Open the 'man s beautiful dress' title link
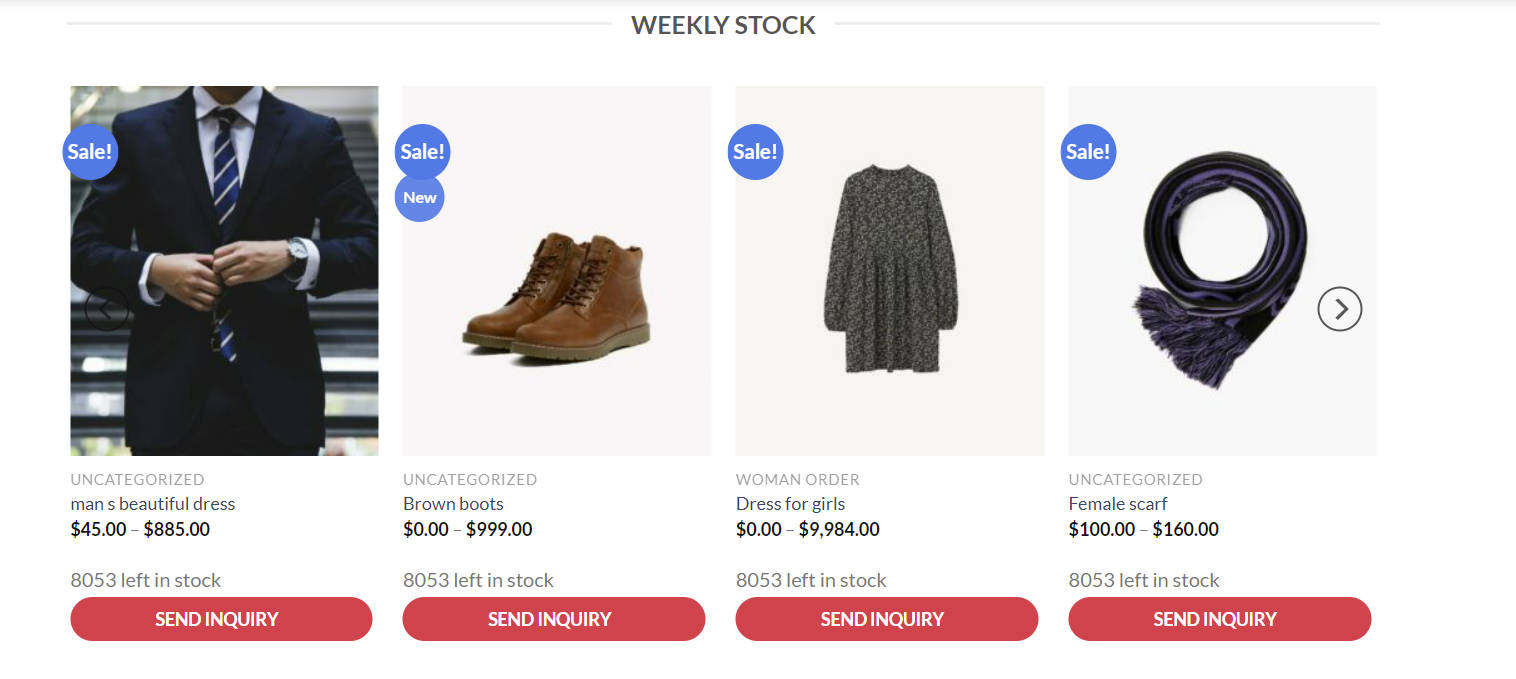The image size is (1516, 679). point(153,504)
